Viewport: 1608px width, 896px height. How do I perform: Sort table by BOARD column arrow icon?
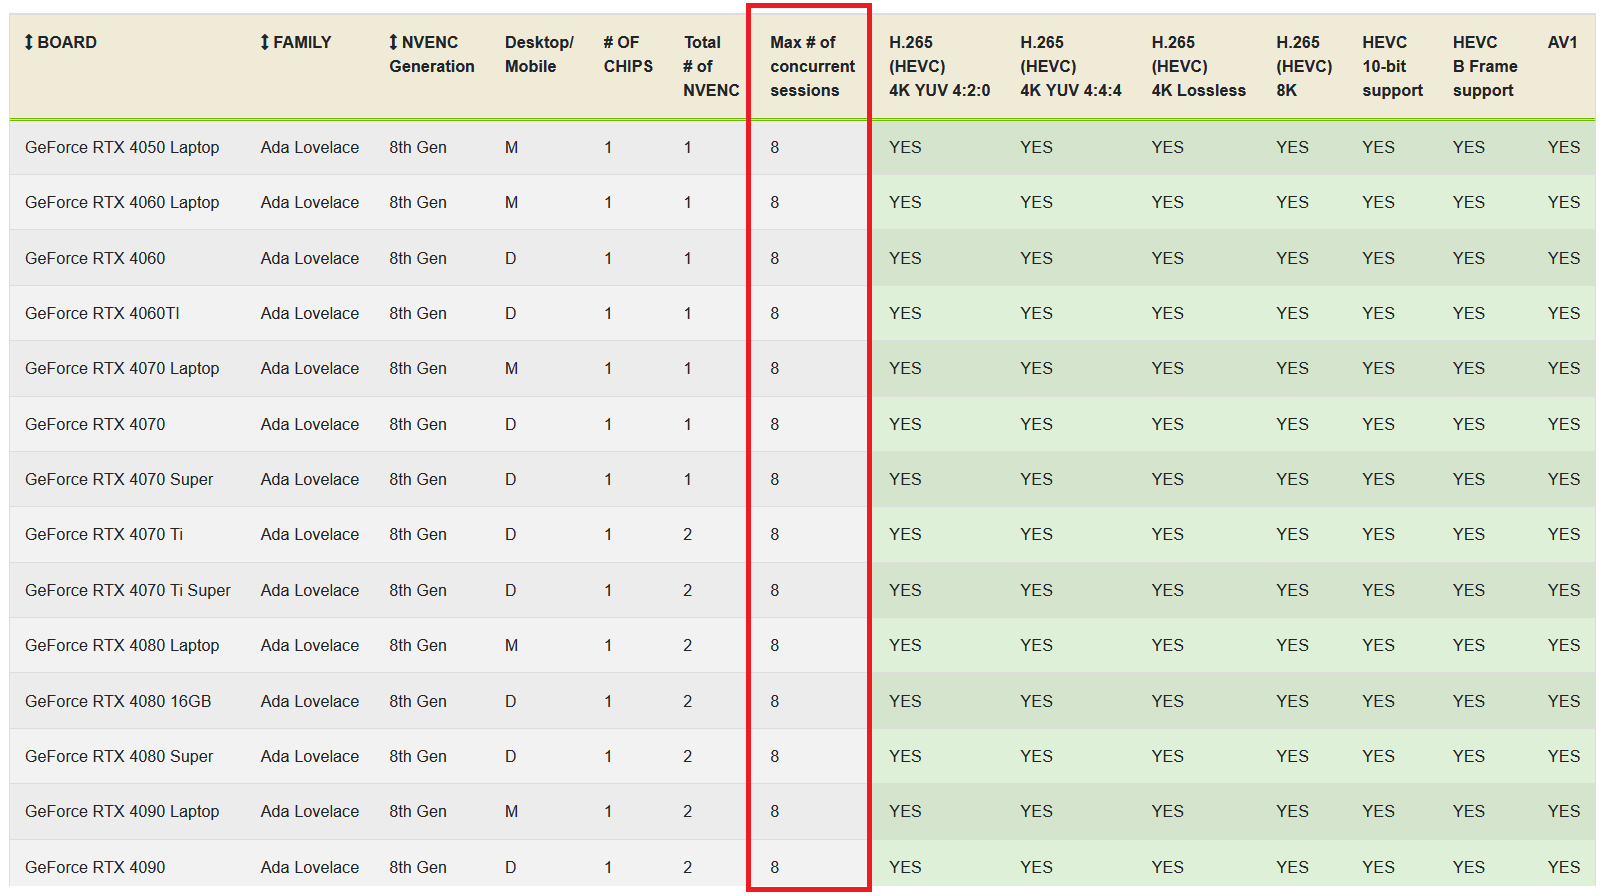click(29, 42)
